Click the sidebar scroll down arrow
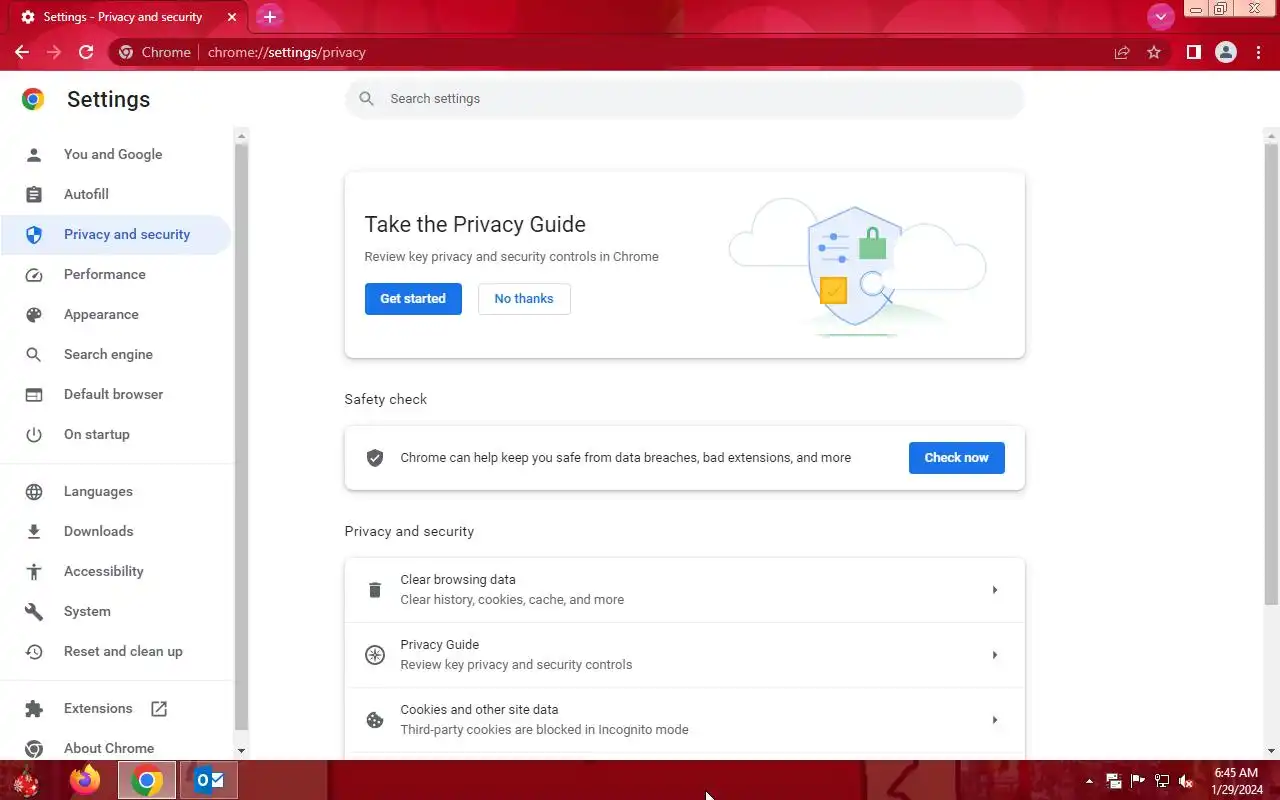The image size is (1280, 800). pyautogui.click(x=241, y=750)
